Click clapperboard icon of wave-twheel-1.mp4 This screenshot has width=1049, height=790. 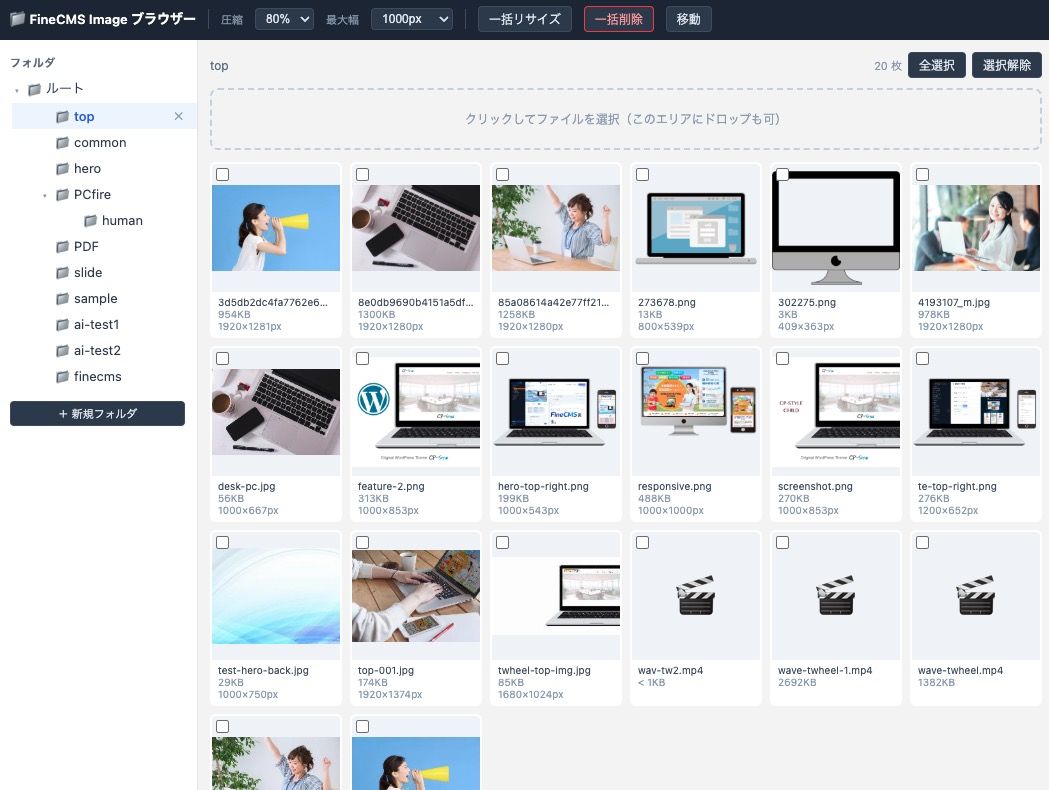coord(836,595)
